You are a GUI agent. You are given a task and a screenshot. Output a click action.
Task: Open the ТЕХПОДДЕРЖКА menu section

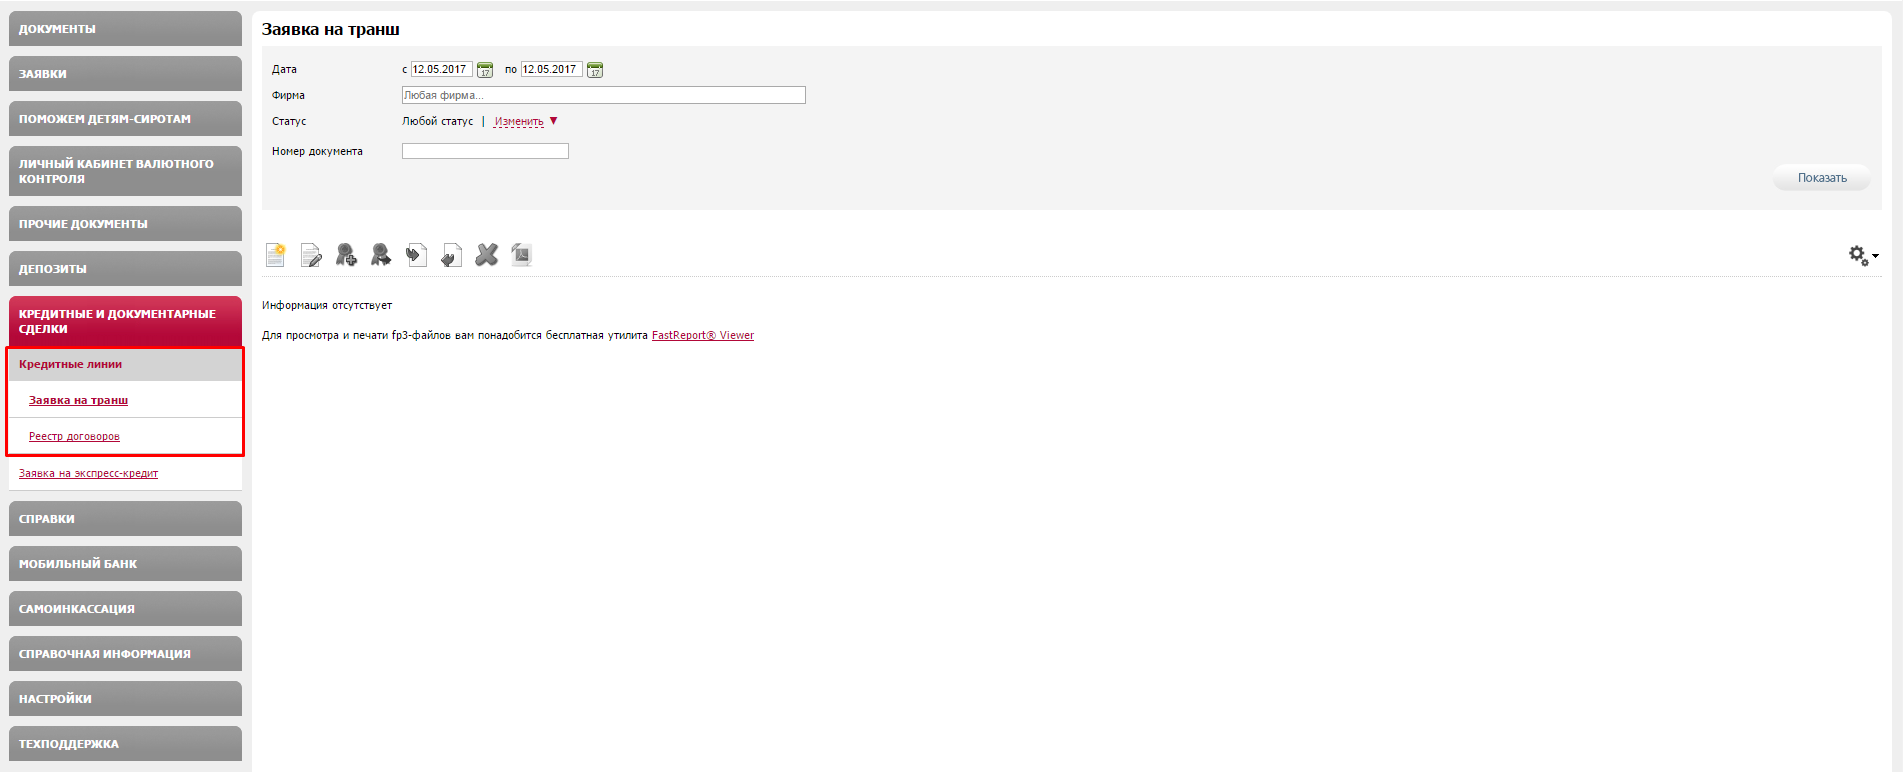(125, 744)
